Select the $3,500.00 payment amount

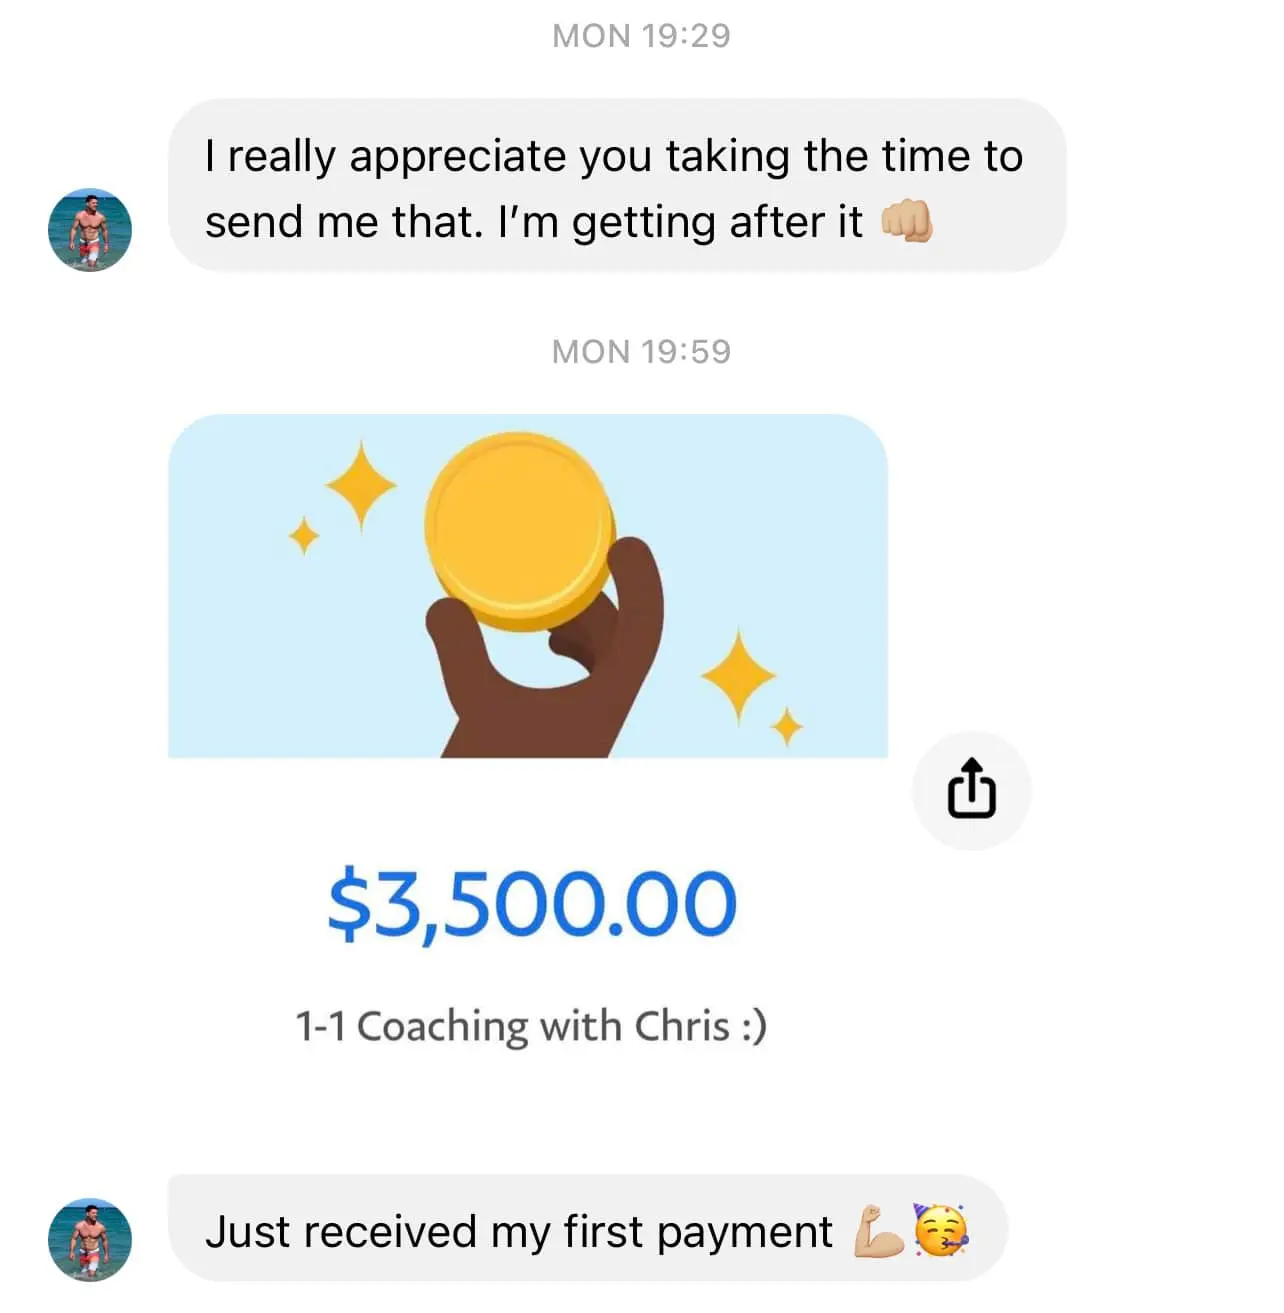coord(532,904)
